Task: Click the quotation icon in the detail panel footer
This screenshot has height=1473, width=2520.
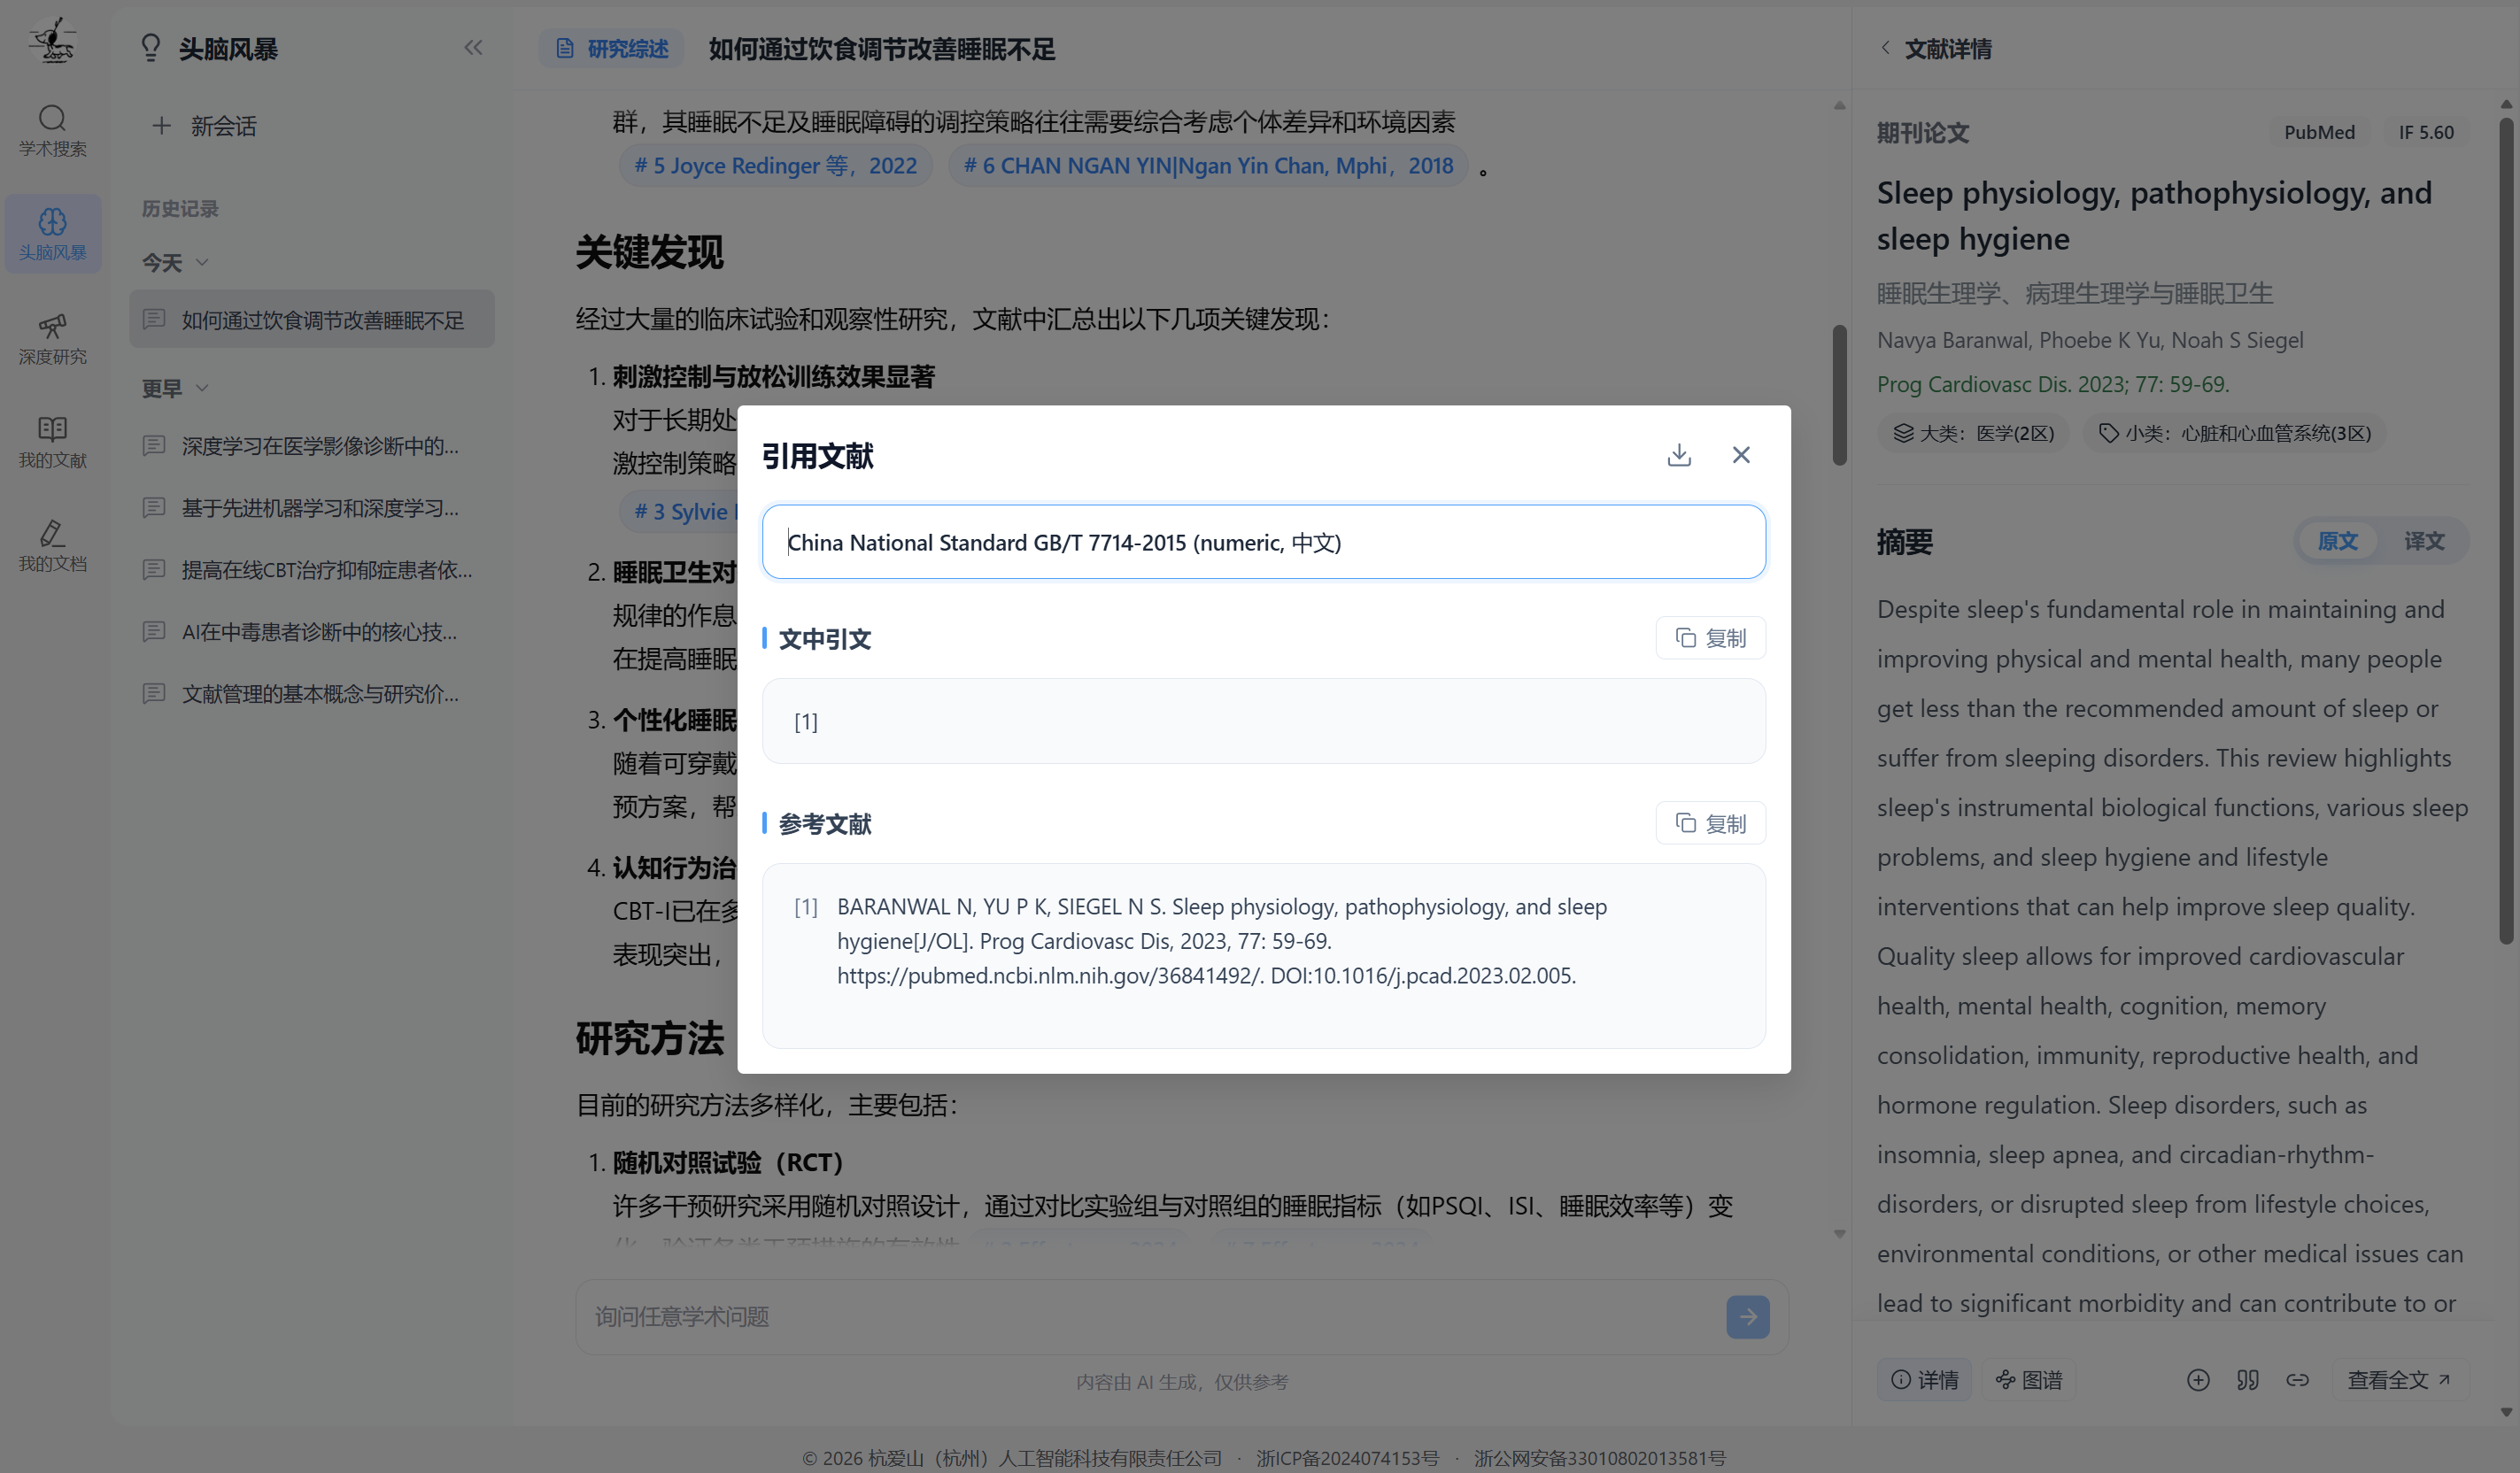Action: pos(2247,1379)
